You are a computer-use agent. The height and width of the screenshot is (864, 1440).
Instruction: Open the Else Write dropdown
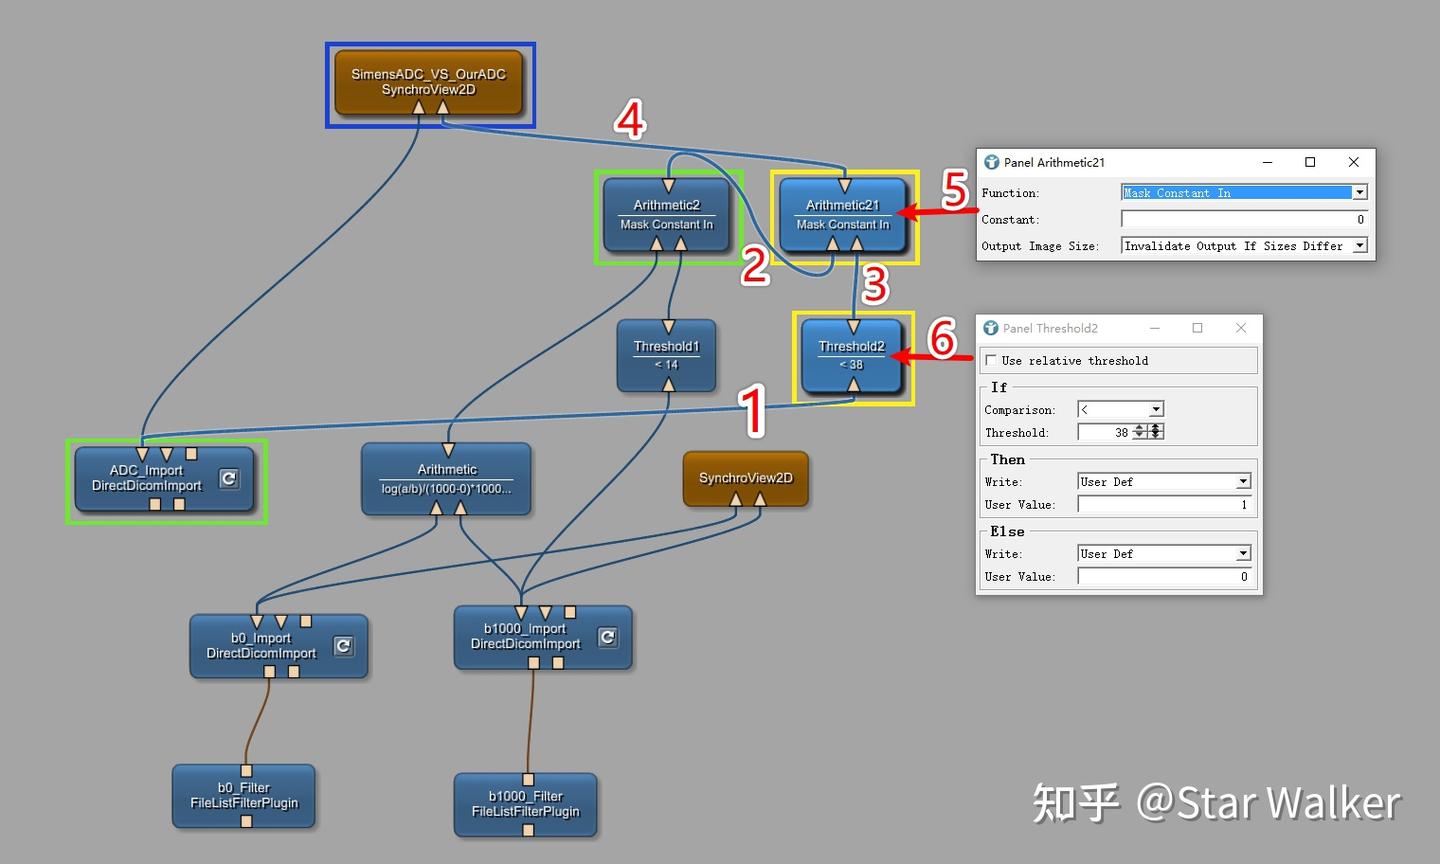(x=1164, y=553)
